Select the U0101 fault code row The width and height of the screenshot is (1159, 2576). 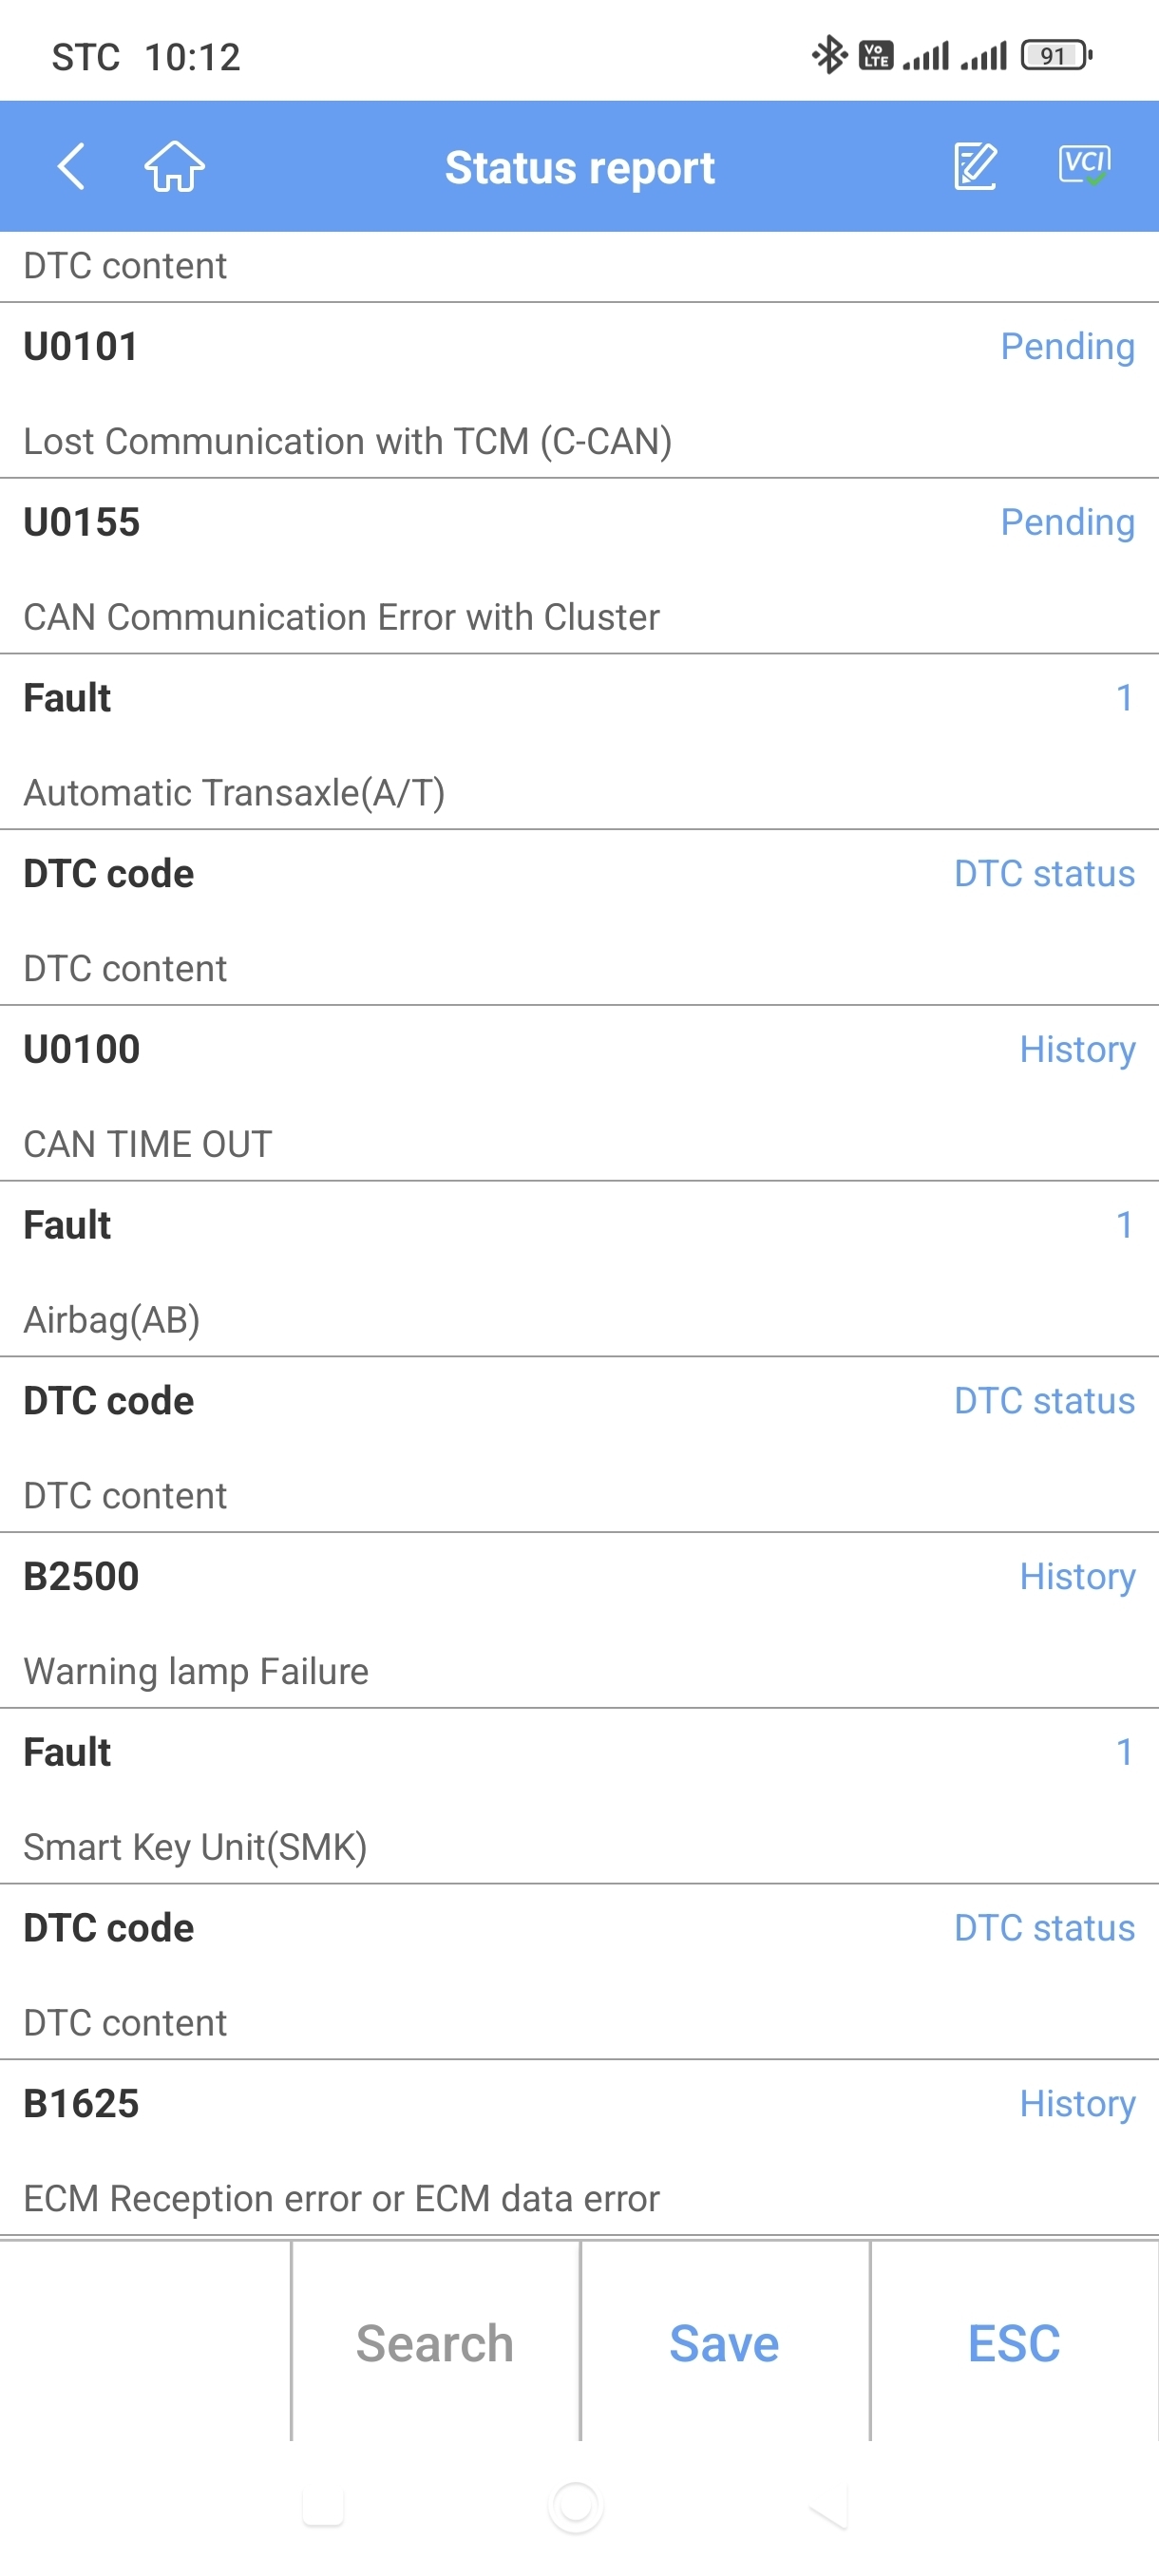[81, 347]
